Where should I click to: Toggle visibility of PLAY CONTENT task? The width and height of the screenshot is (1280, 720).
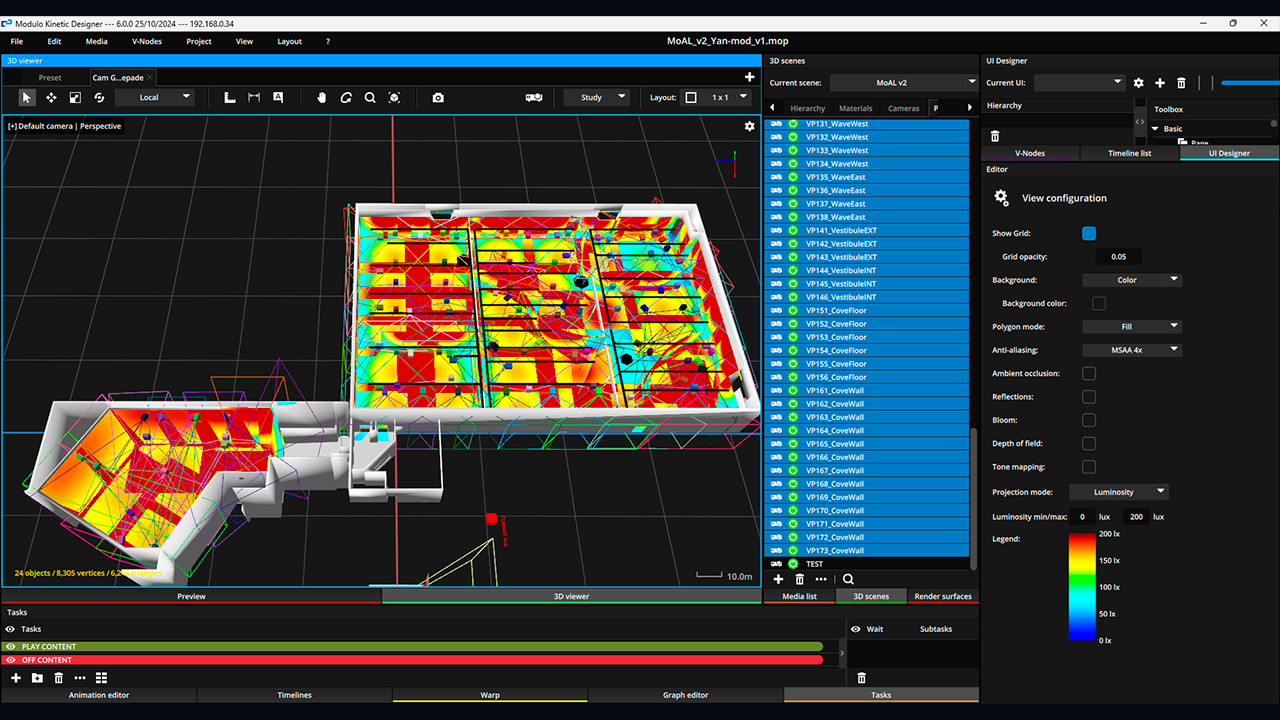(11, 647)
